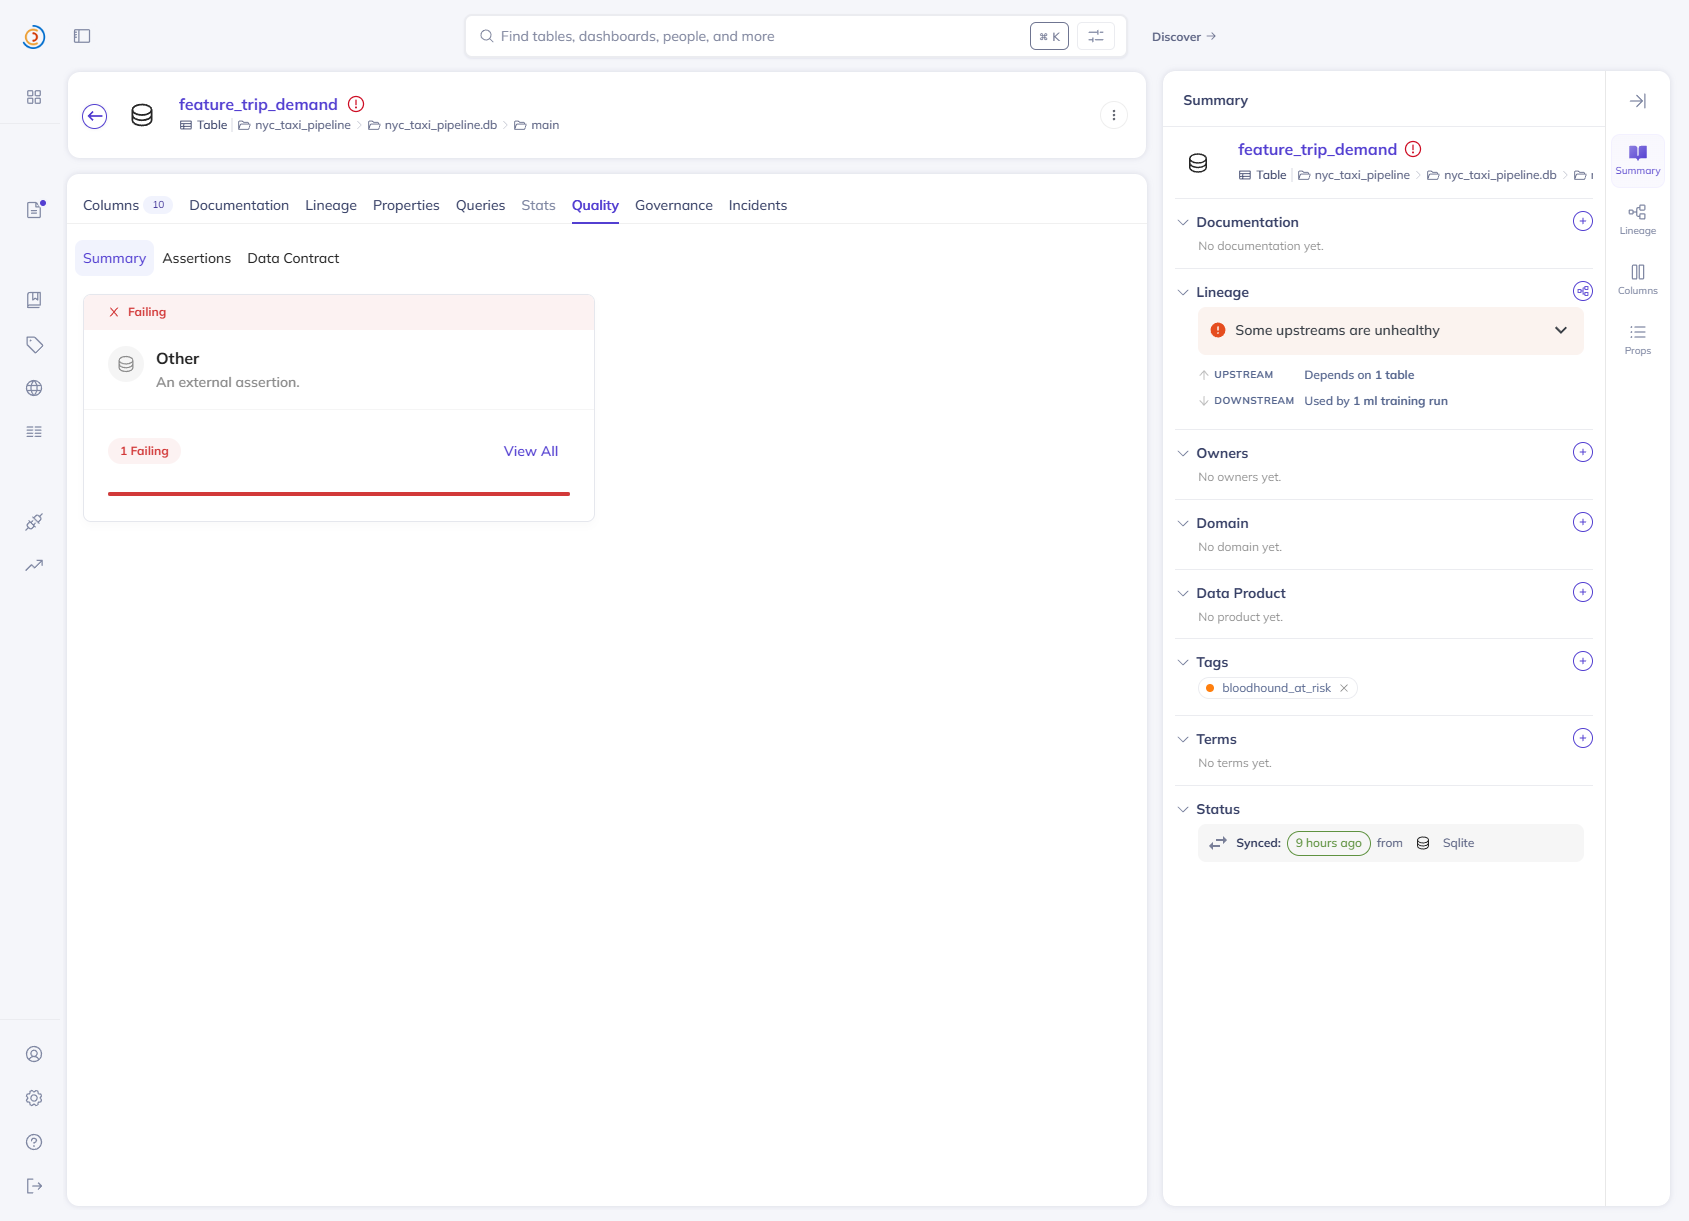Click Depends on 1 table upstream link
This screenshot has width=1689, height=1221.
click(x=1359, y=375)
